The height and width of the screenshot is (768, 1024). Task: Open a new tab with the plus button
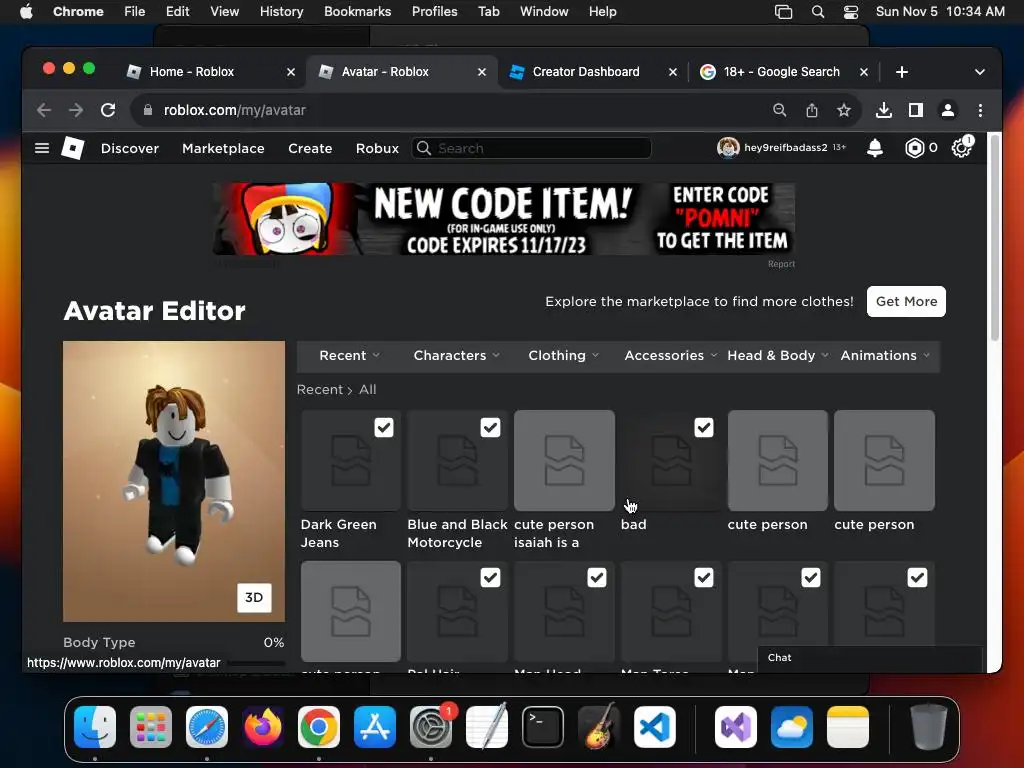click(902, 72)
